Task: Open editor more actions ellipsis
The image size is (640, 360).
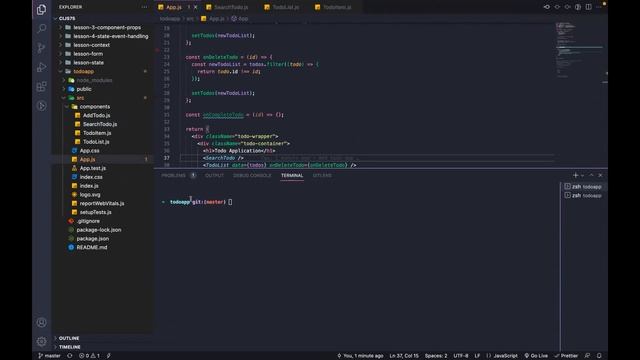Action: [599, 7]
